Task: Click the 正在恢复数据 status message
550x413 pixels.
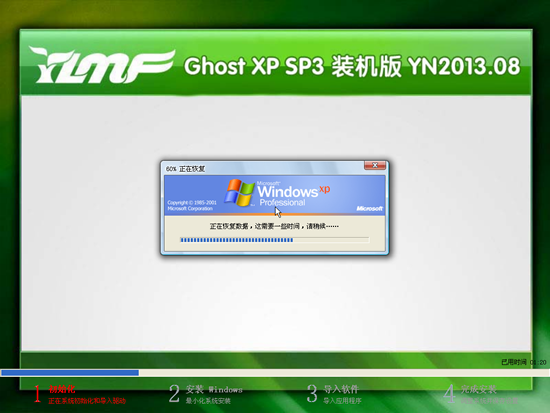Action: [x=274, y=226]
